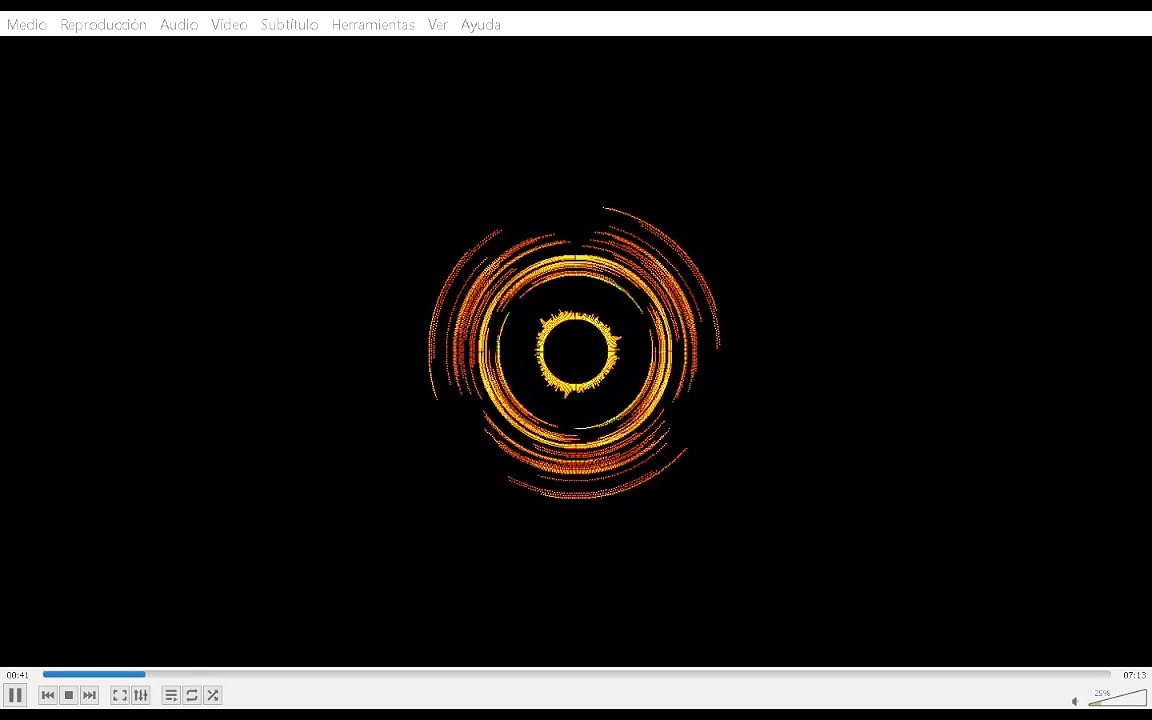Open the Audio menu

pos(179,24)
